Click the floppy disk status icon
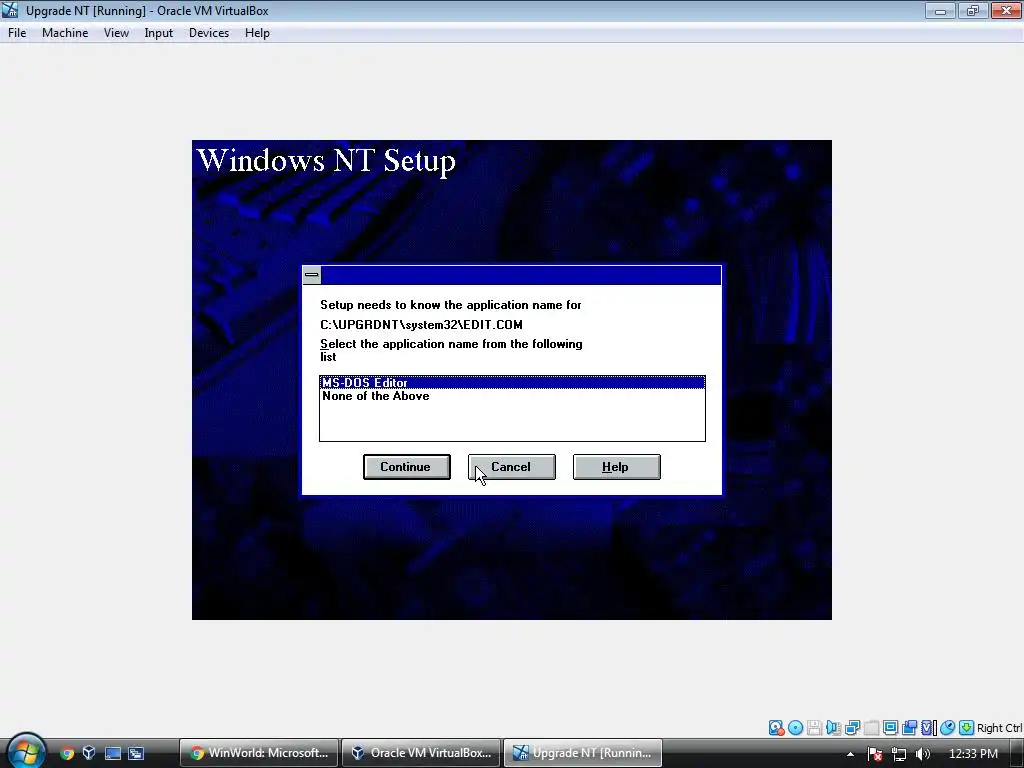 point(814,728)
